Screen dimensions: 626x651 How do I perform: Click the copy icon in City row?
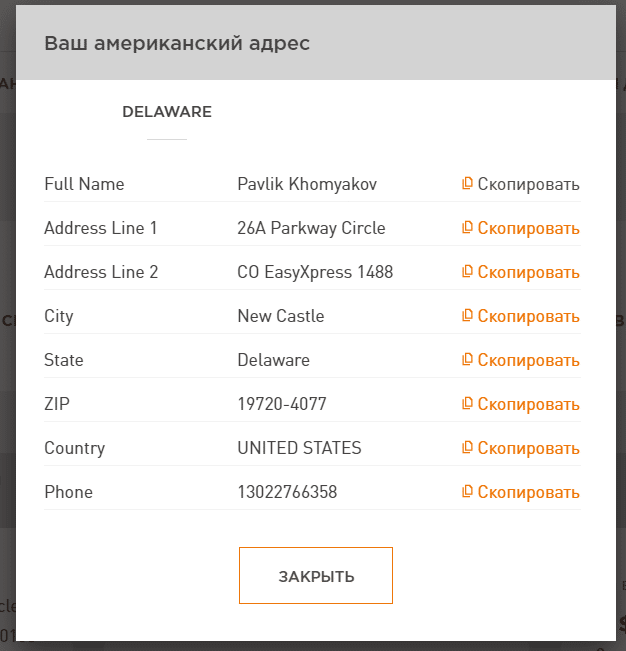point(467,316)
